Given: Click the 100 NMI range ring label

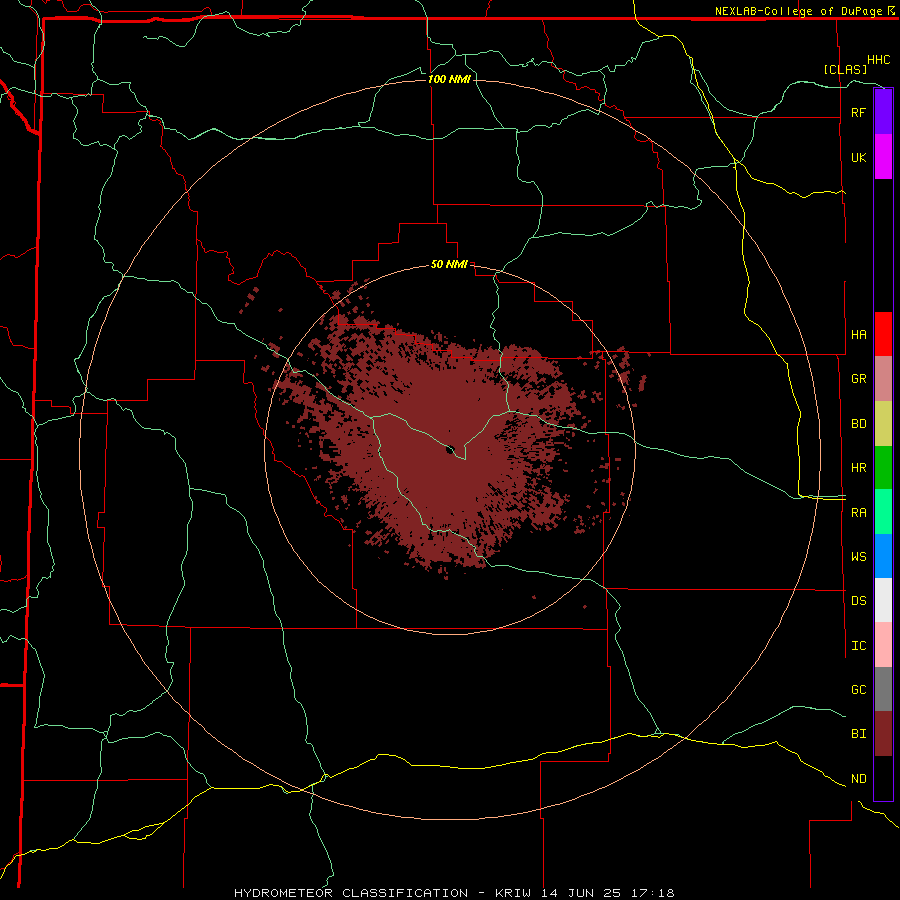Looking at the screenshot, I should pyautogui.click(x=449, y=79).
